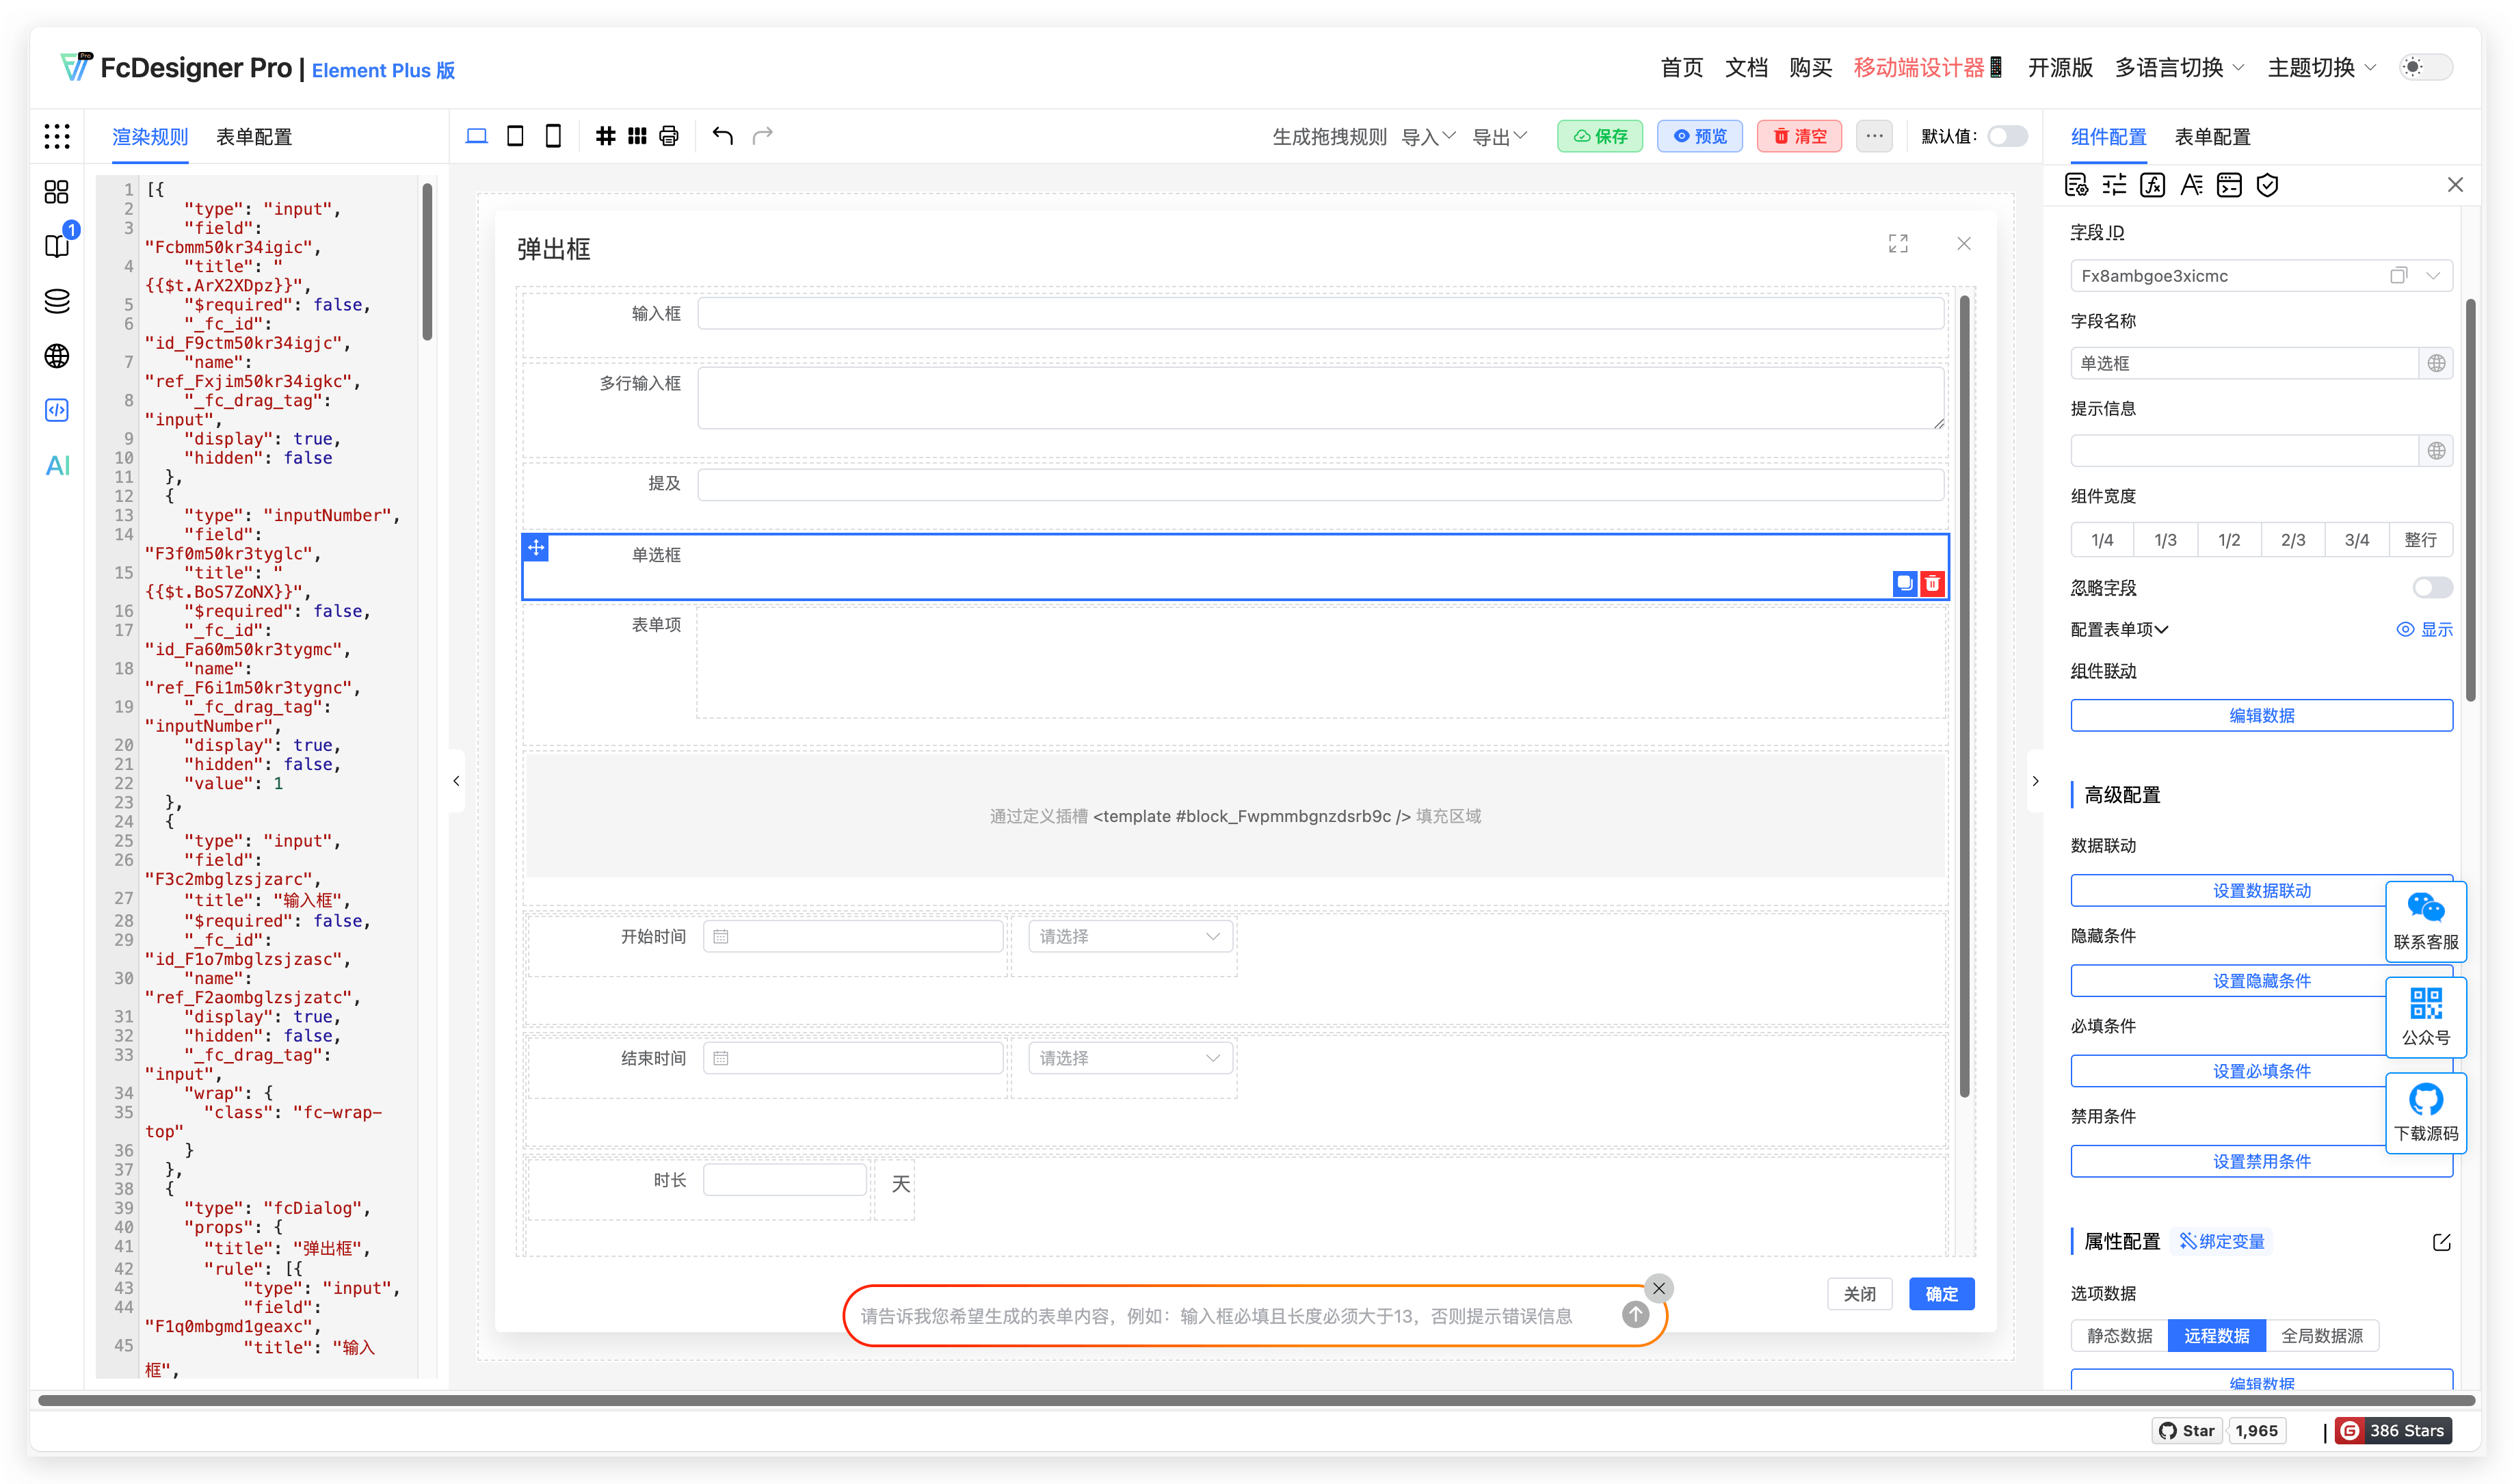Click the print icon in top toolbar
This screenshot has height=1484, width=2514.
click(x=668, y=135)
